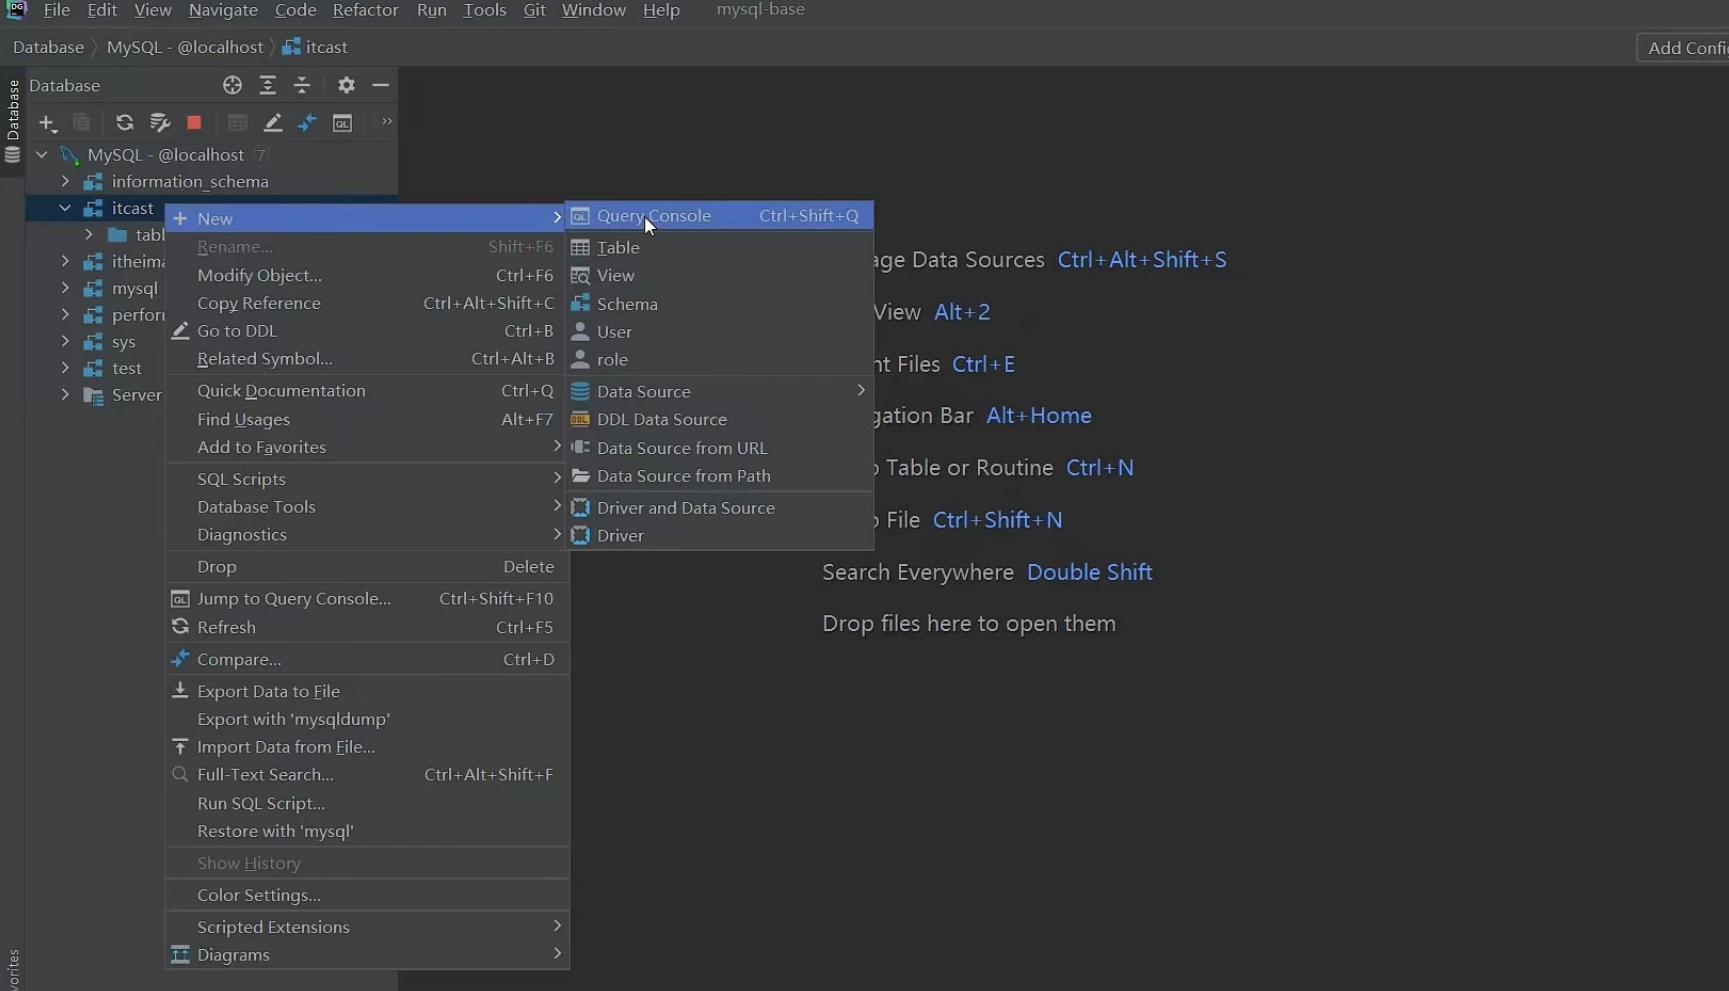Screen dimensions: 1729x991
Task: Select Driver and Data Source
Action: [x=719, y=508]
